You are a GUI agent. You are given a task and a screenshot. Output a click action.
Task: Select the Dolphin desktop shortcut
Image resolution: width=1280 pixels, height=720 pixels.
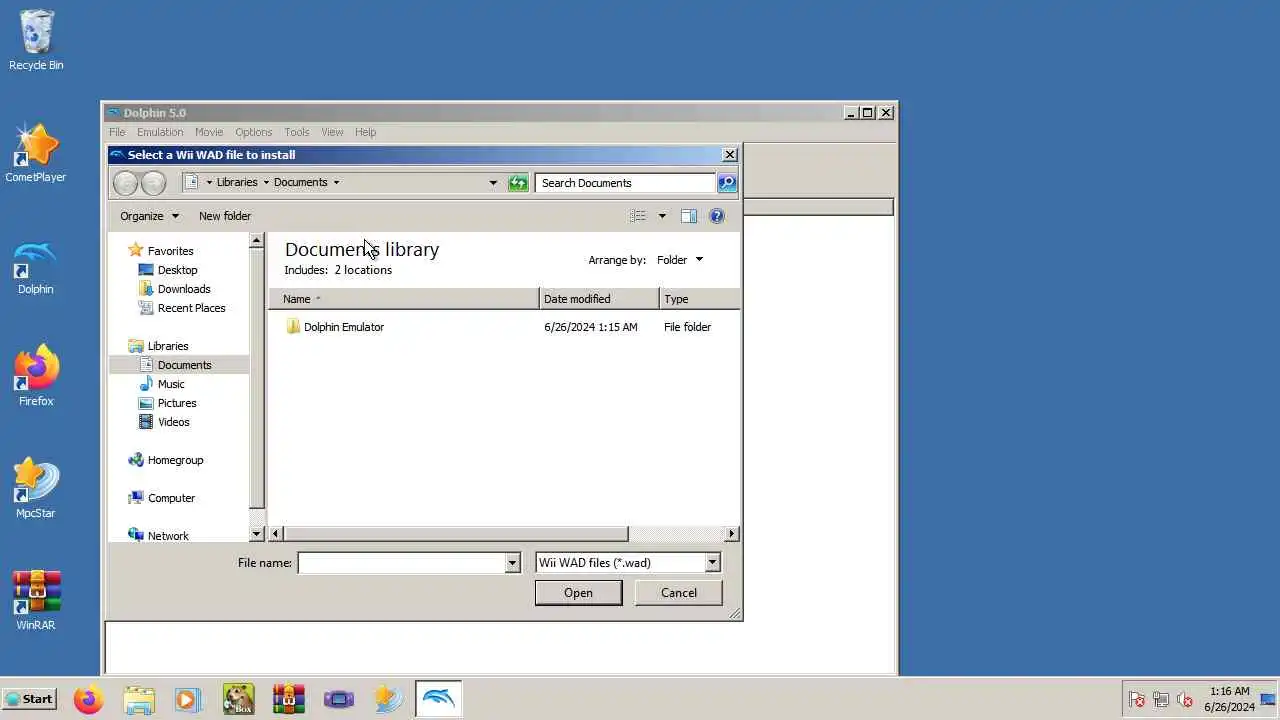36,265
